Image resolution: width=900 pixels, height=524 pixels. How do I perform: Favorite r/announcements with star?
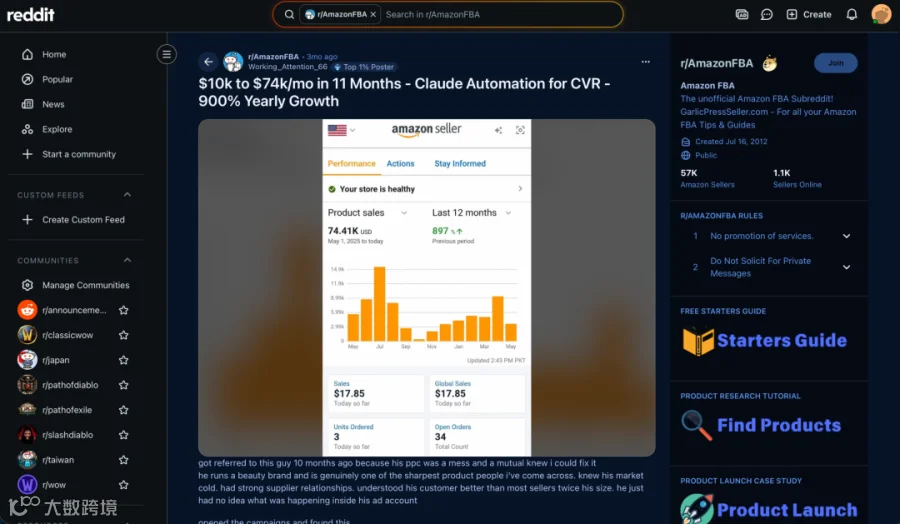123,310
